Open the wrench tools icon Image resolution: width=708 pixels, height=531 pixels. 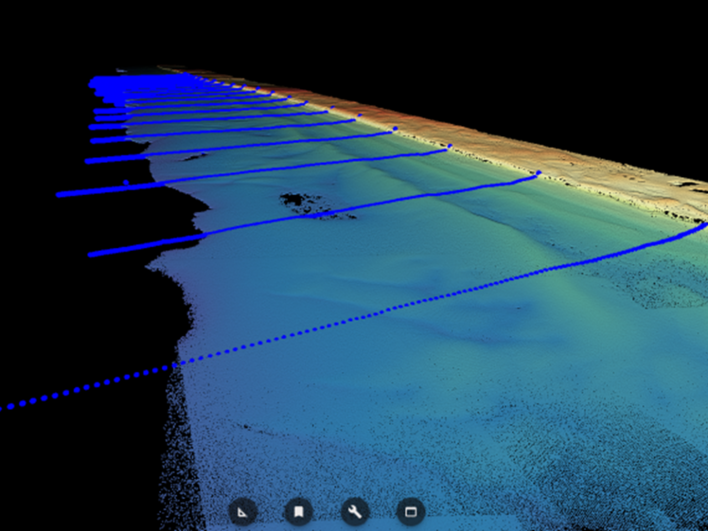pos(354,512)
